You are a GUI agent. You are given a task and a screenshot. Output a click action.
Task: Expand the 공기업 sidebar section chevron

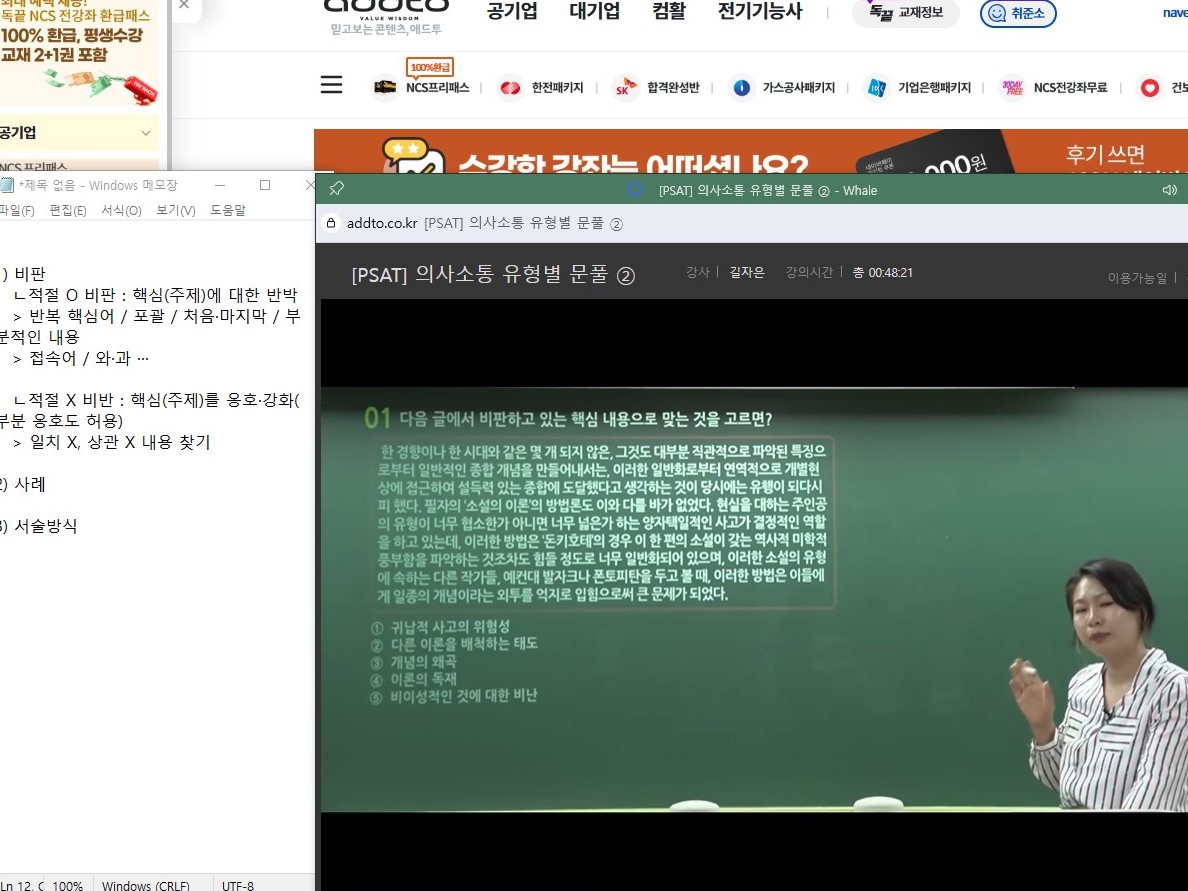pyautogui.click(x=146, y=133)
